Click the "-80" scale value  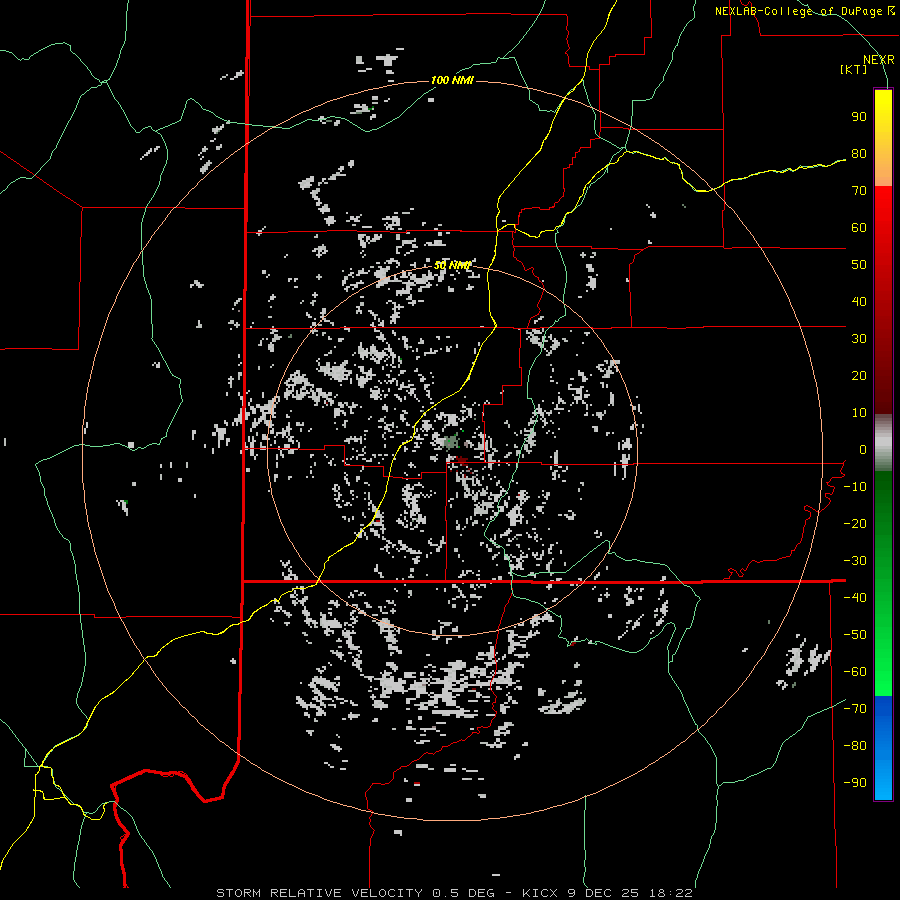pyautogui.click(x=855, y=746)
